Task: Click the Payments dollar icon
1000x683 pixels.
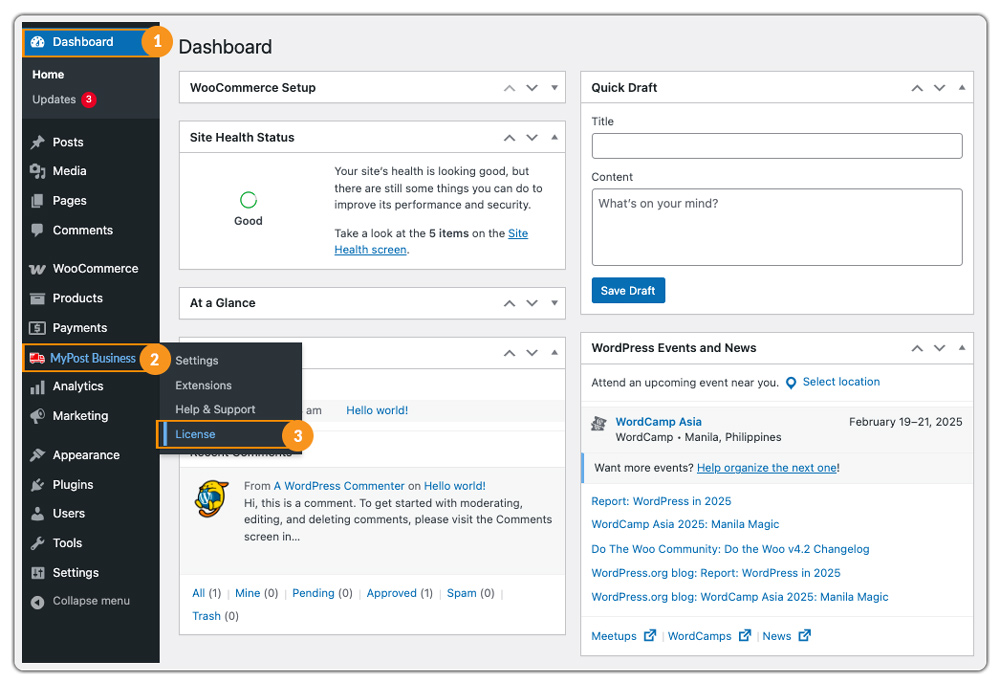Action: (38, 328)
